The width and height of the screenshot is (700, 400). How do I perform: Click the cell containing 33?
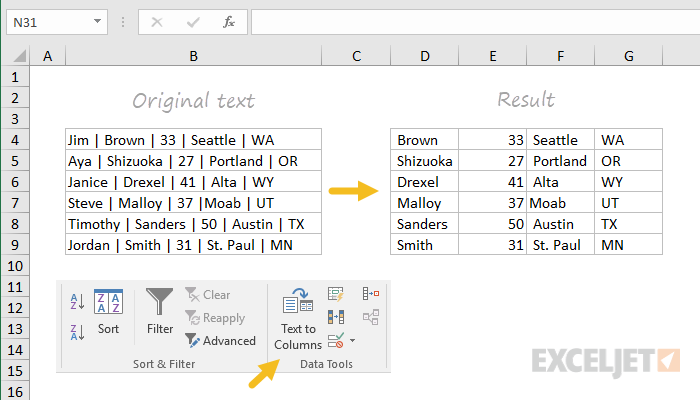pos(492,140)
